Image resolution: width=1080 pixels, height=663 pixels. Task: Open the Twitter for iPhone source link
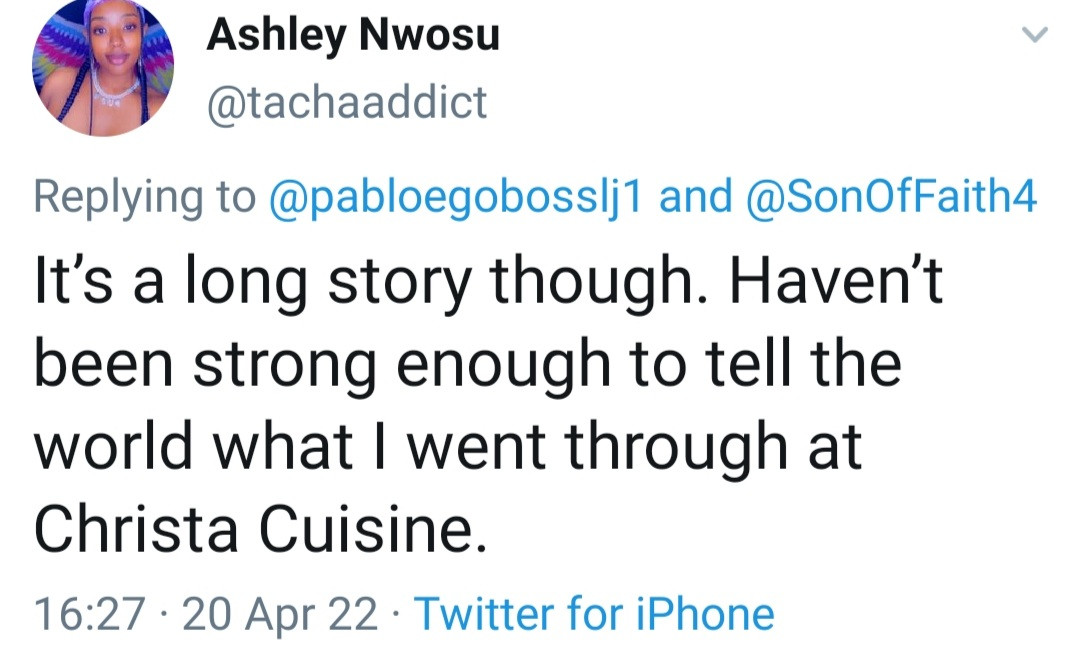pyautogui.click(x=594, y=613)
